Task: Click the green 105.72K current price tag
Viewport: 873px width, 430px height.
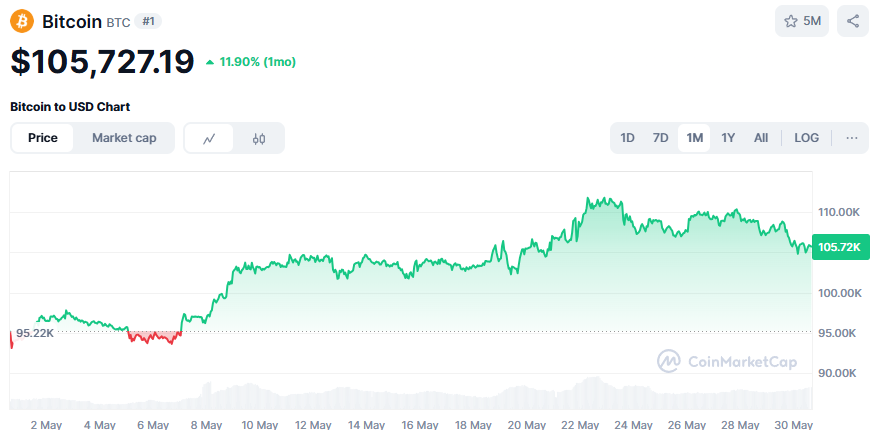Action: pos(841,247)
